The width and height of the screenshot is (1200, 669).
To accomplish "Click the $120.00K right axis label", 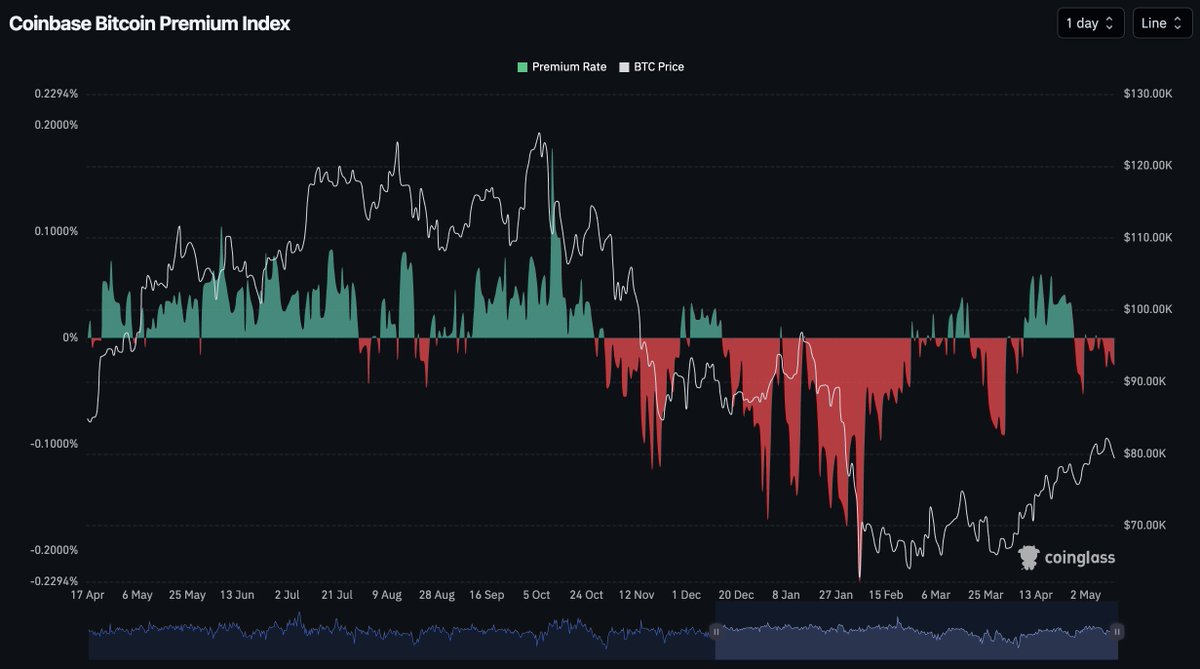I will (1146, 166).
